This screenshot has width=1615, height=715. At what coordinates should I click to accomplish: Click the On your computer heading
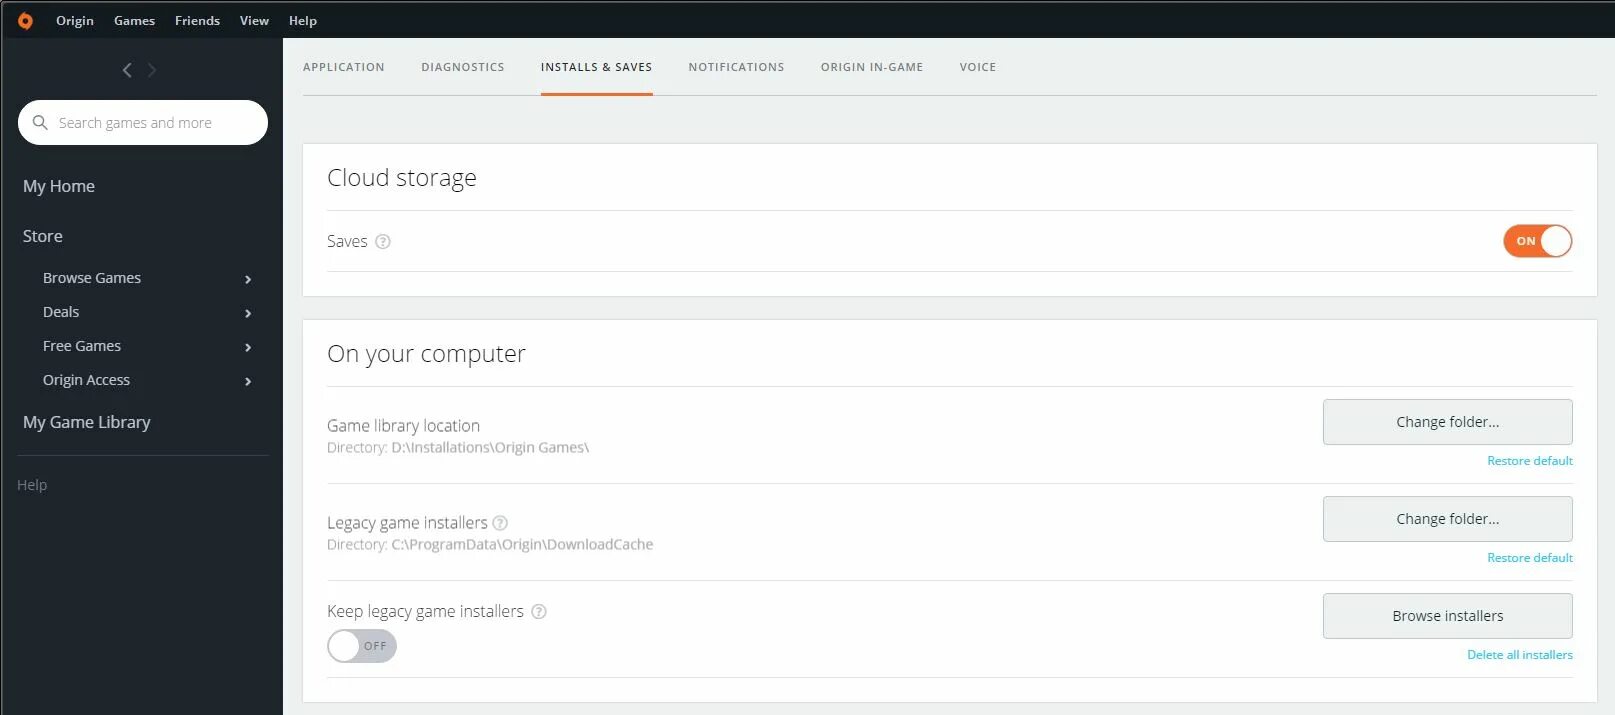click(x=426, y=354)
